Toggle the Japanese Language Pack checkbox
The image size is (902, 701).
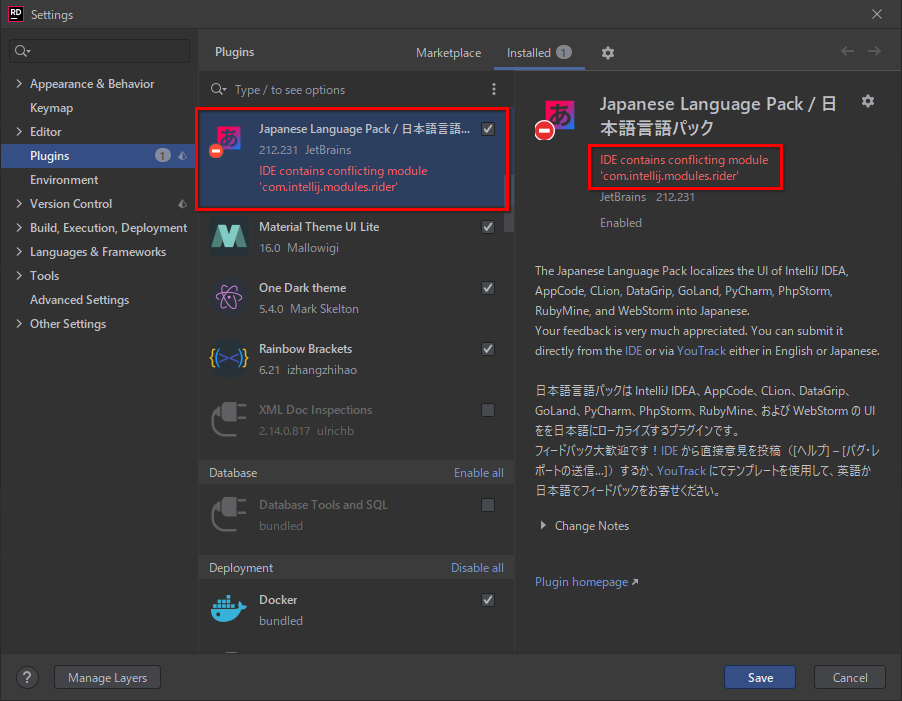488,129
